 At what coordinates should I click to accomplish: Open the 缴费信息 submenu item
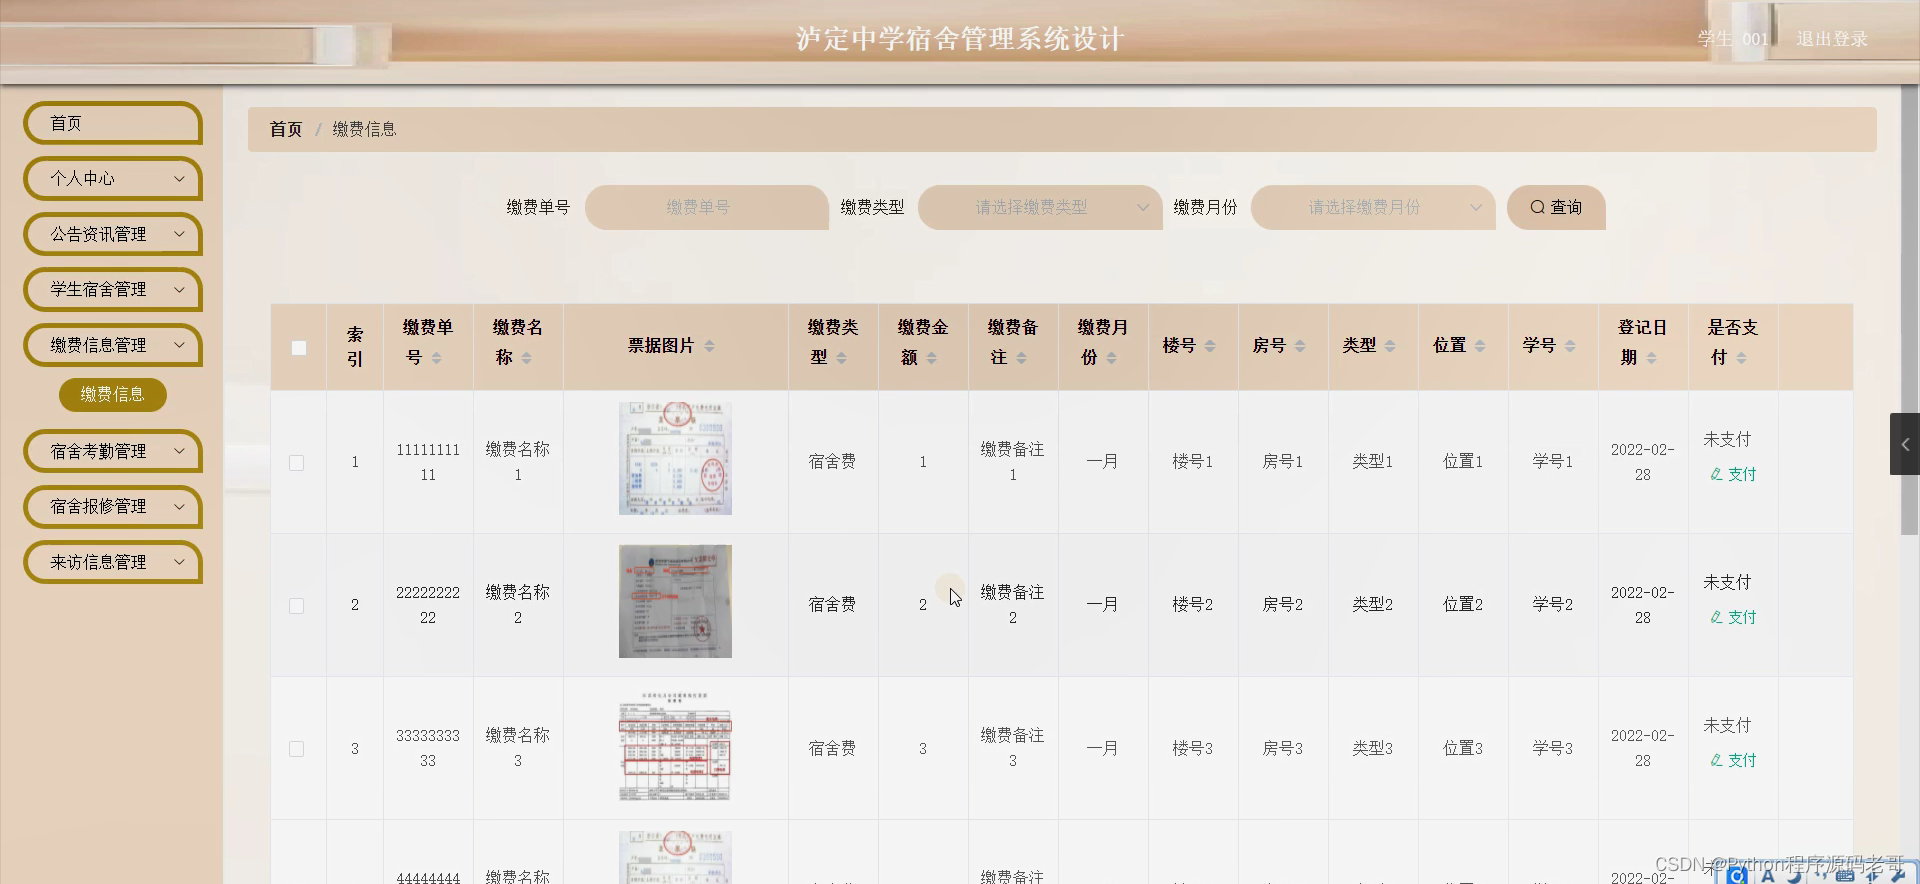[113, 394]
